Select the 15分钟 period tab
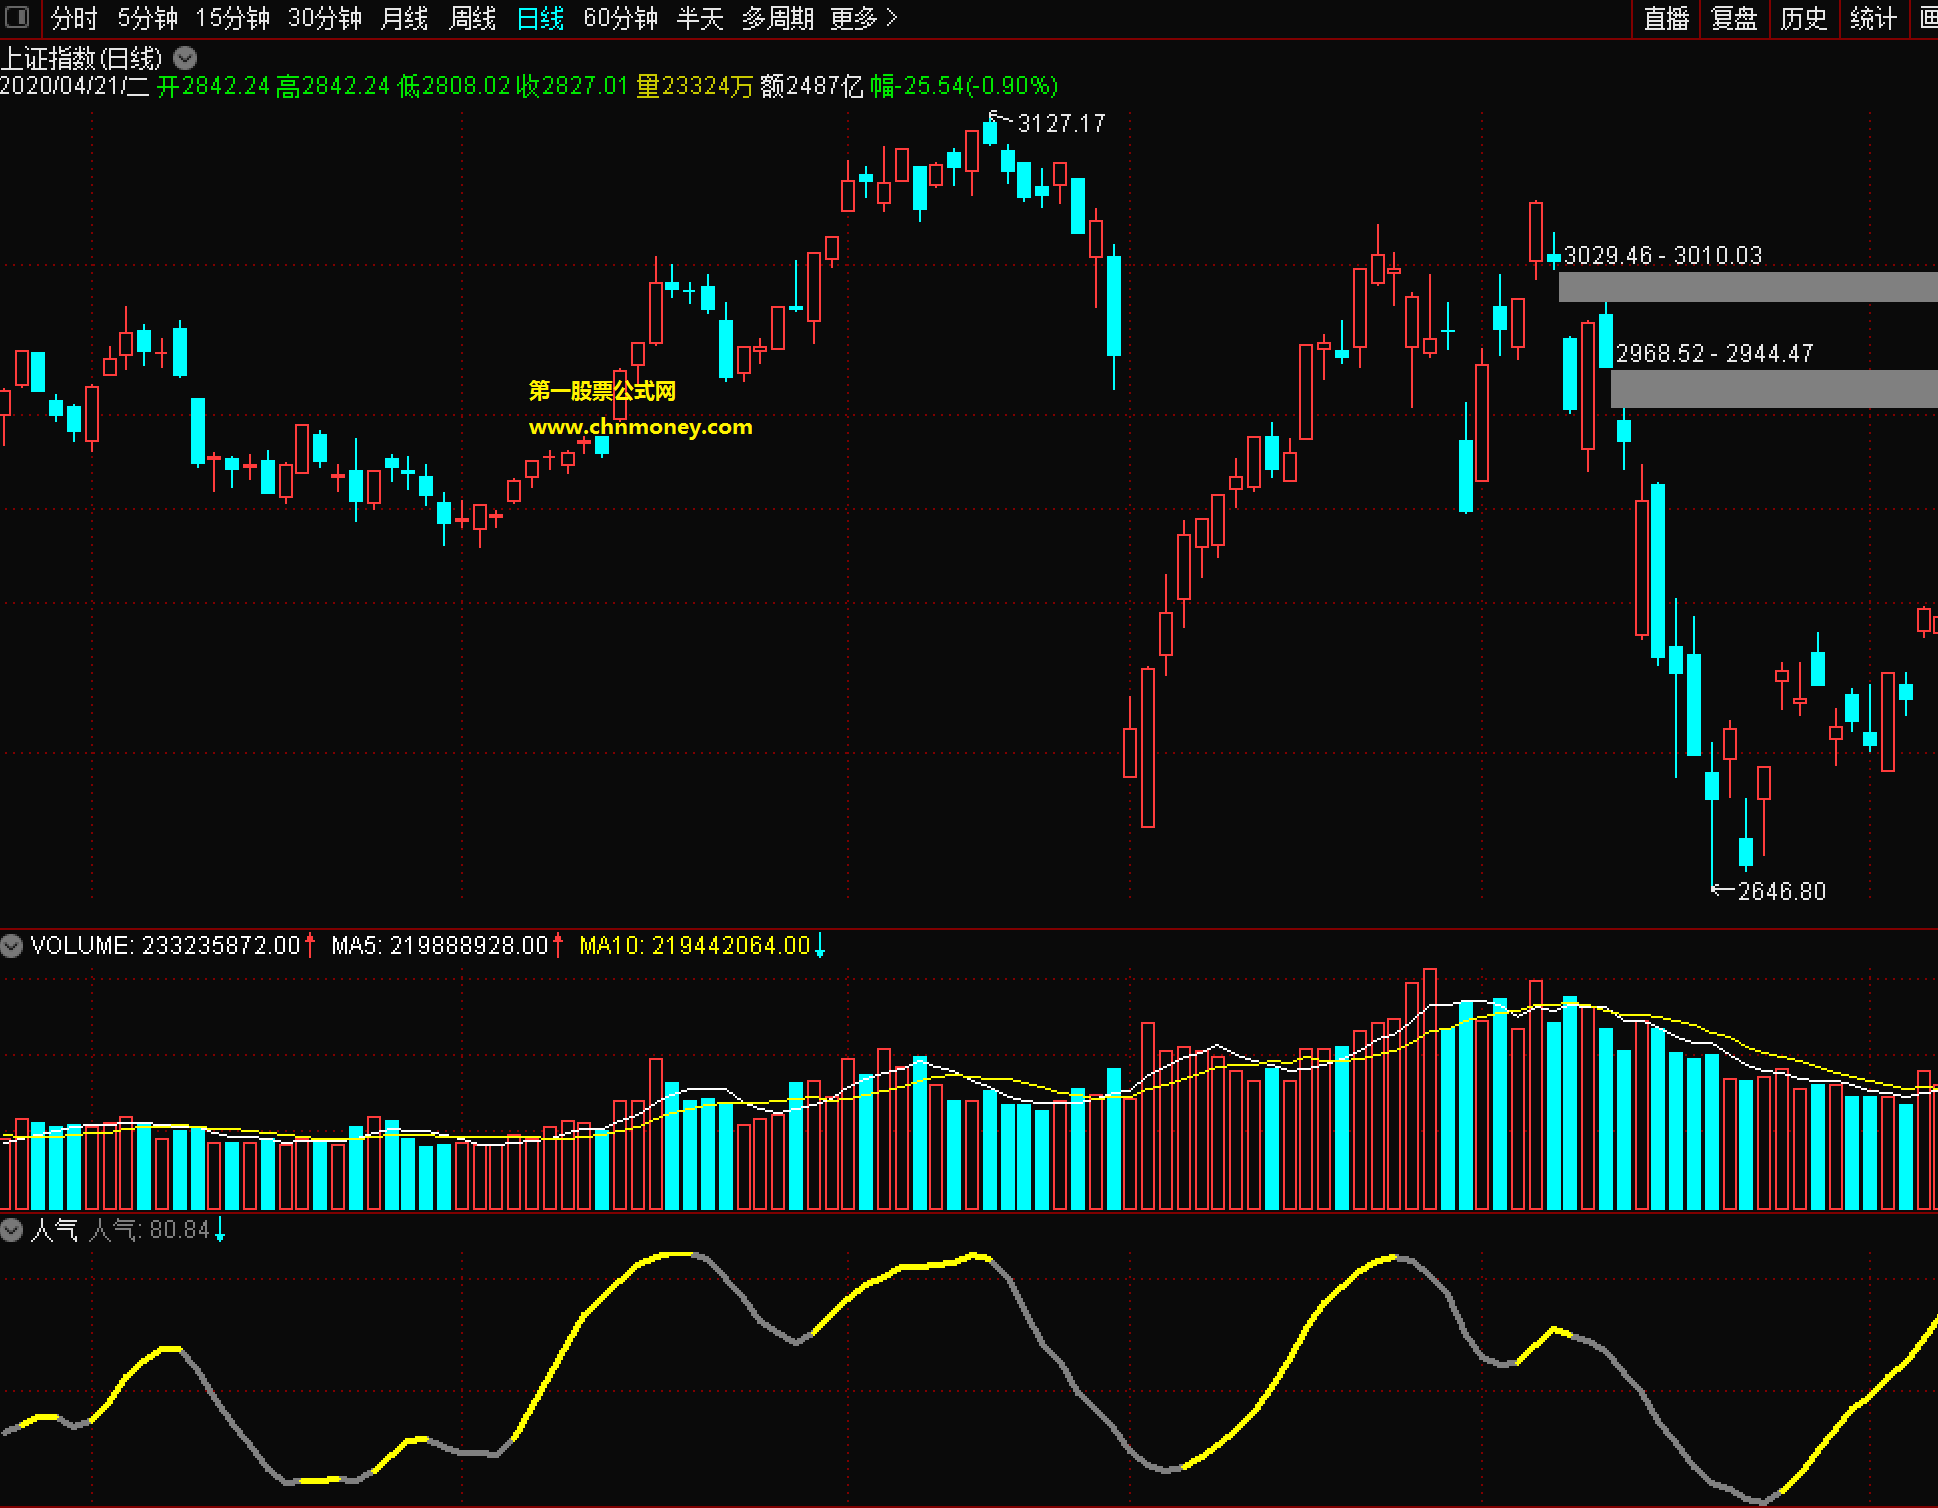This screenshot has height=1508, width=1938. [232, 18]
